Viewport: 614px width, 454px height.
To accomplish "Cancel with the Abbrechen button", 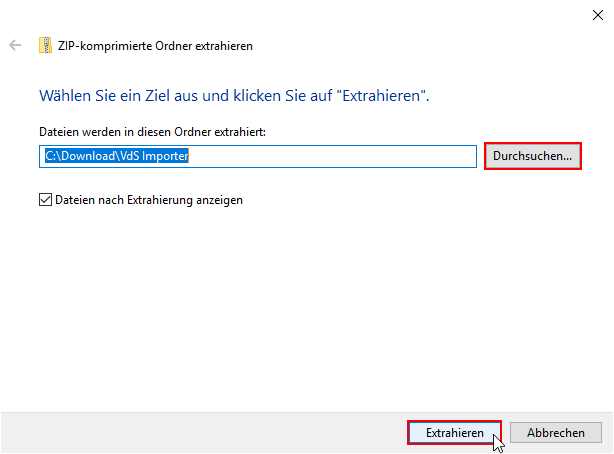I will pyautogui.click(x=556, y=432).
